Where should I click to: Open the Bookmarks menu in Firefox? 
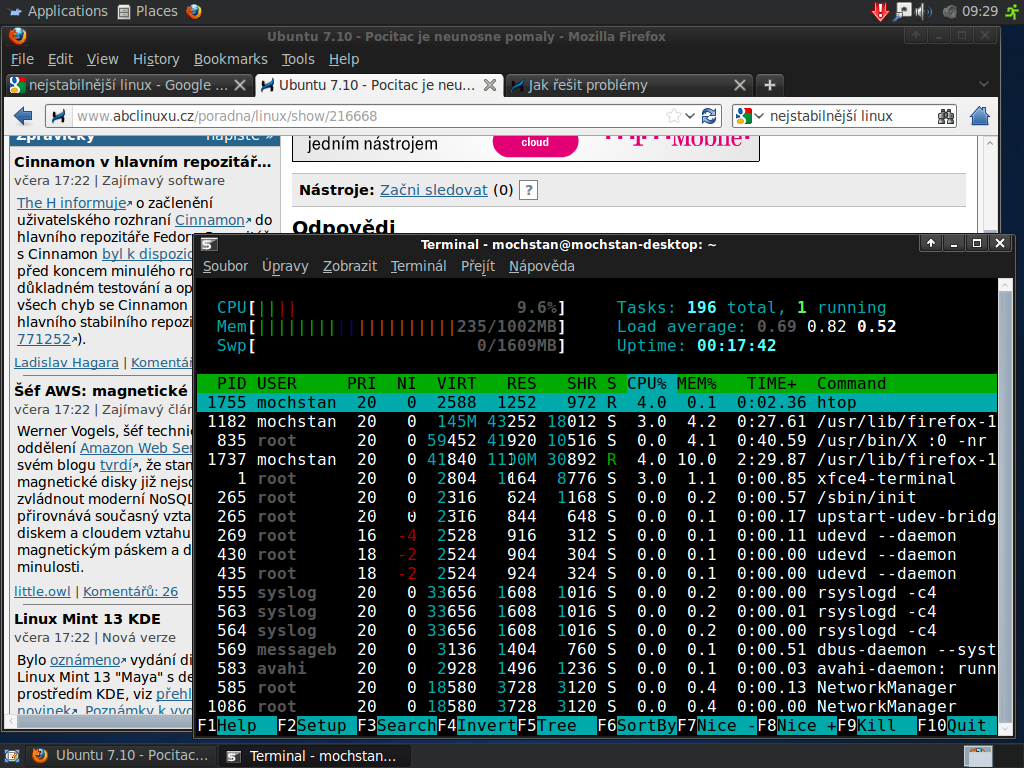(x=230, y=59)
